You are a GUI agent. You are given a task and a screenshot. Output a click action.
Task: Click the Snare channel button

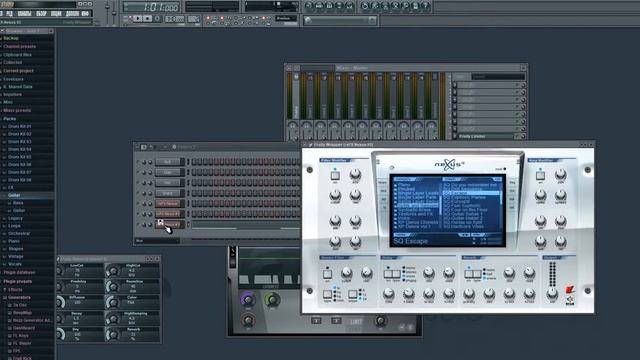pyautogui.click(x=168, y=193)
